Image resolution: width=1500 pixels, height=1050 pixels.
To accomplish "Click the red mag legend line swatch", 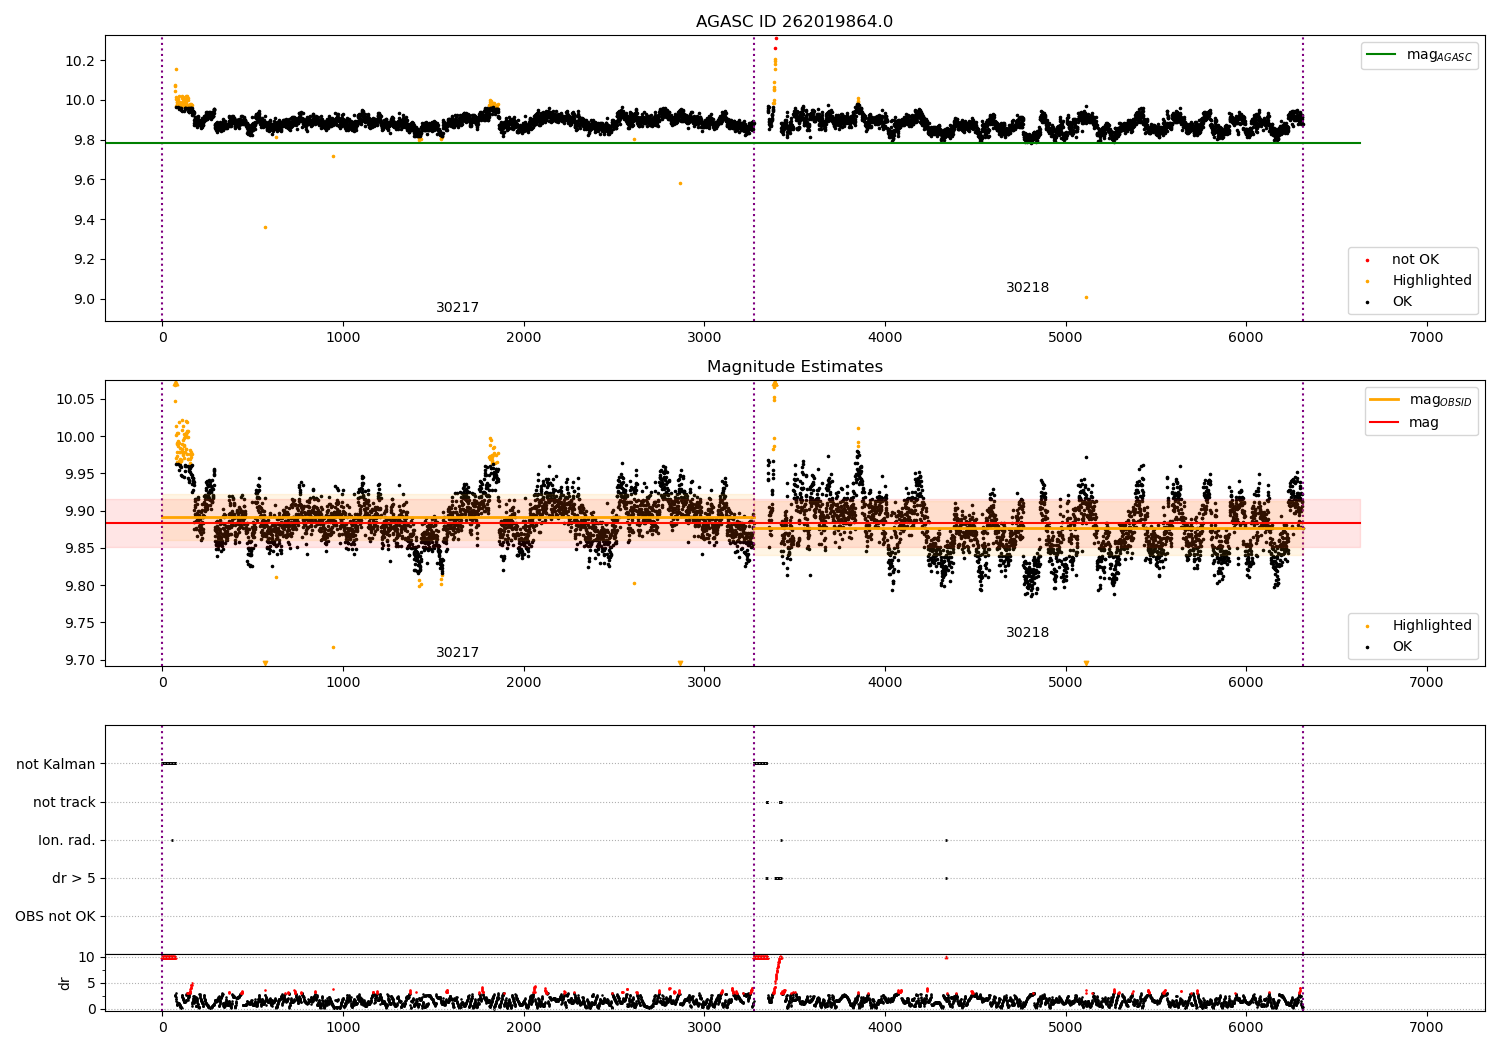I will (x=1385, y=422).
